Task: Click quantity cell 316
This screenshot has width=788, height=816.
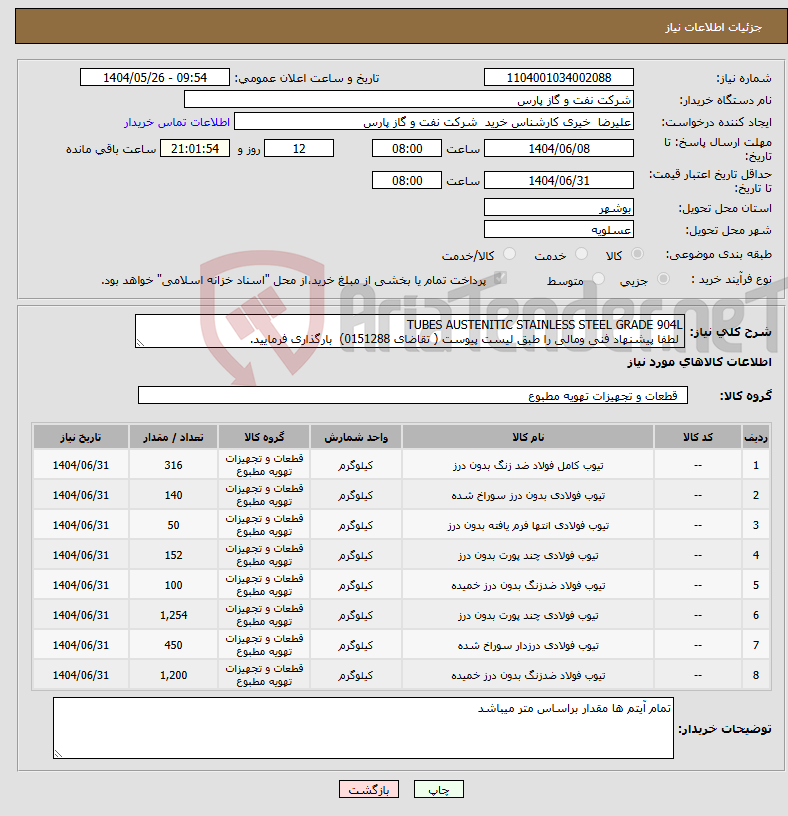Action: 173,465
